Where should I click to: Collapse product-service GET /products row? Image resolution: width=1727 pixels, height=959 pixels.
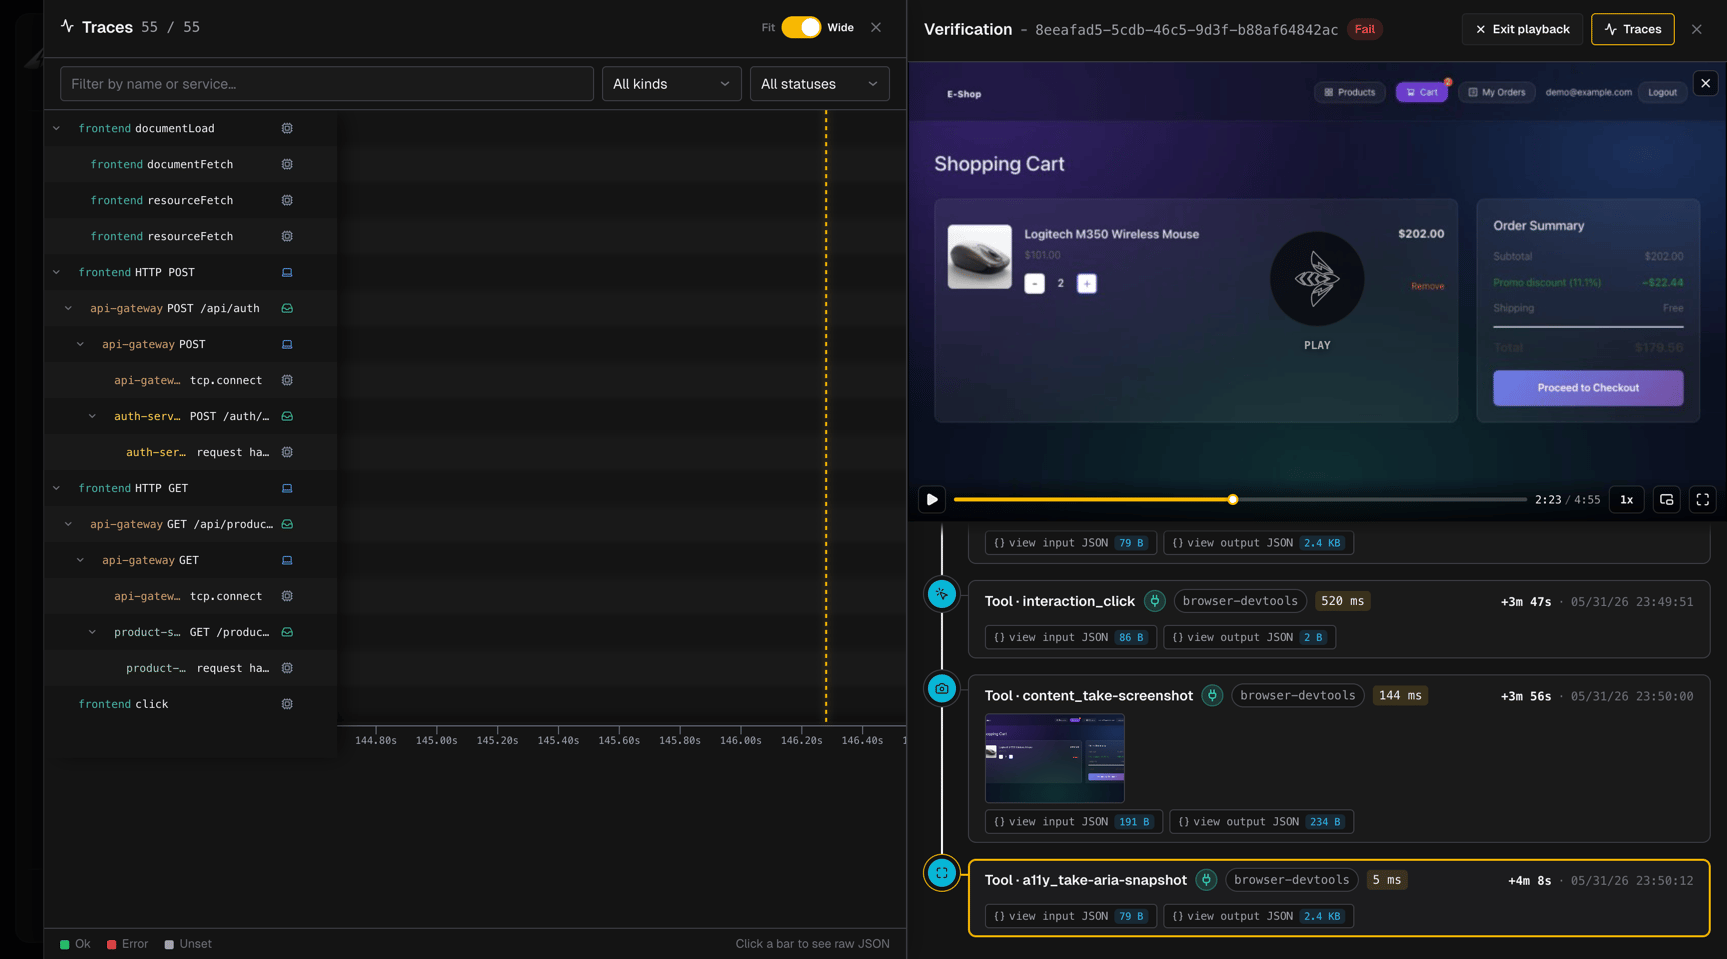[x=93, y=632]
